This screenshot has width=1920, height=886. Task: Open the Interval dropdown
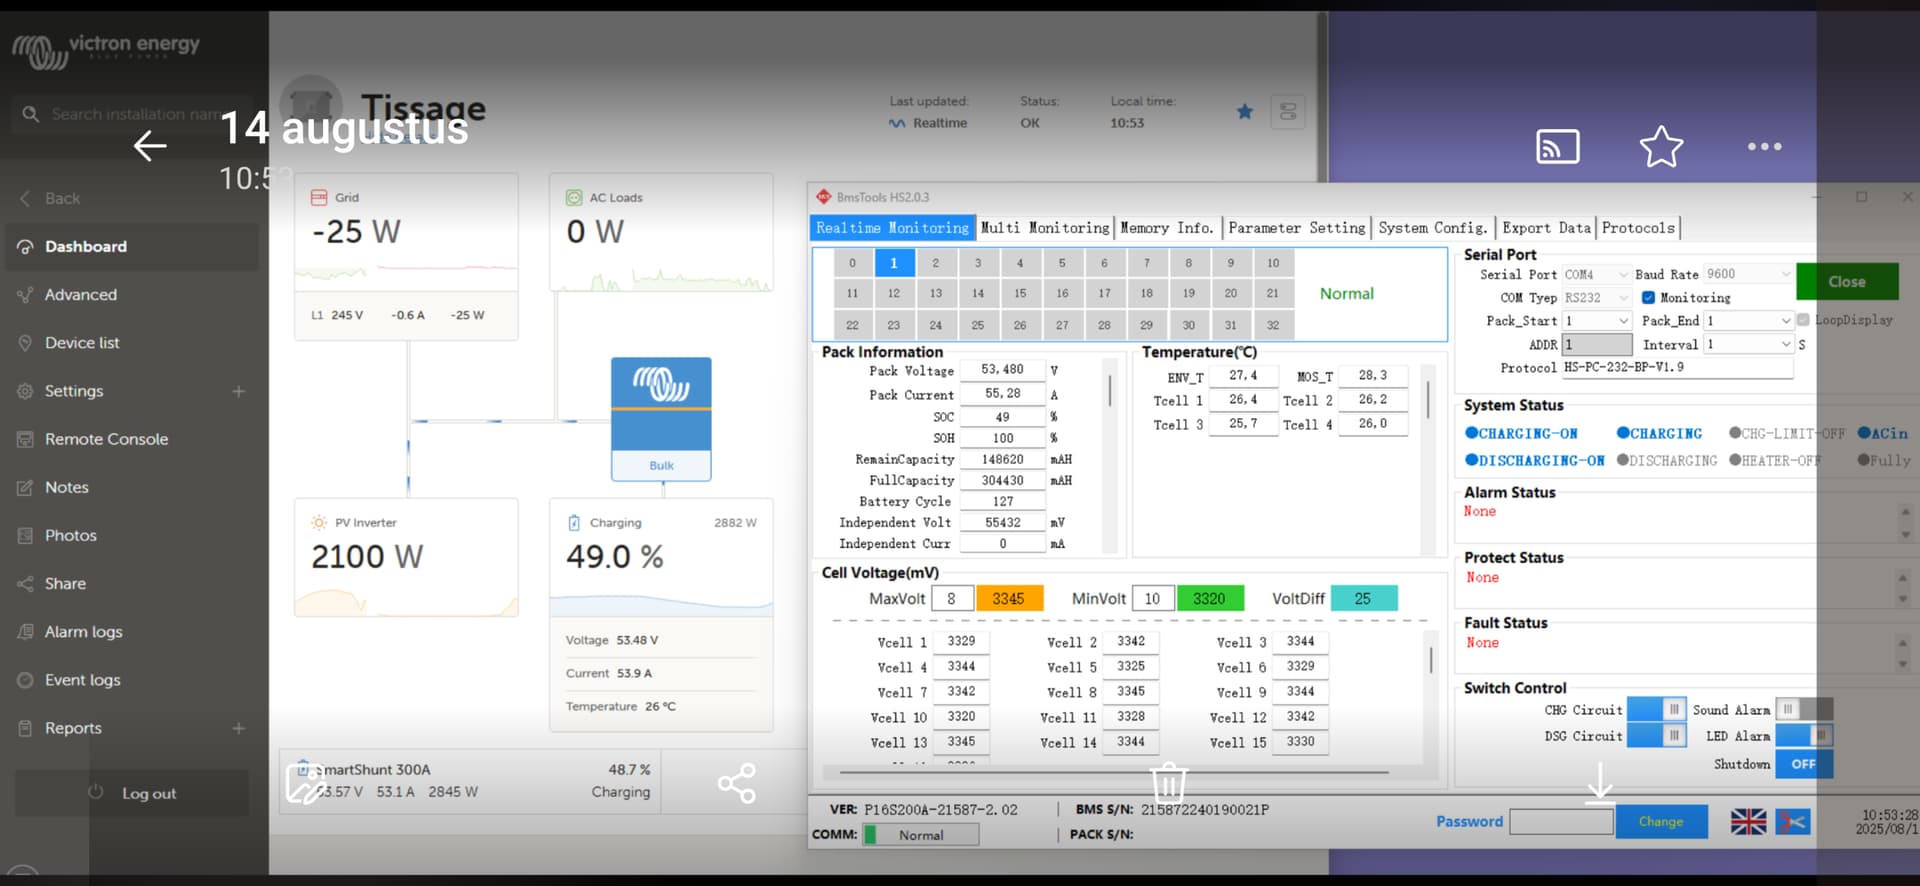tap(1748, 344)
